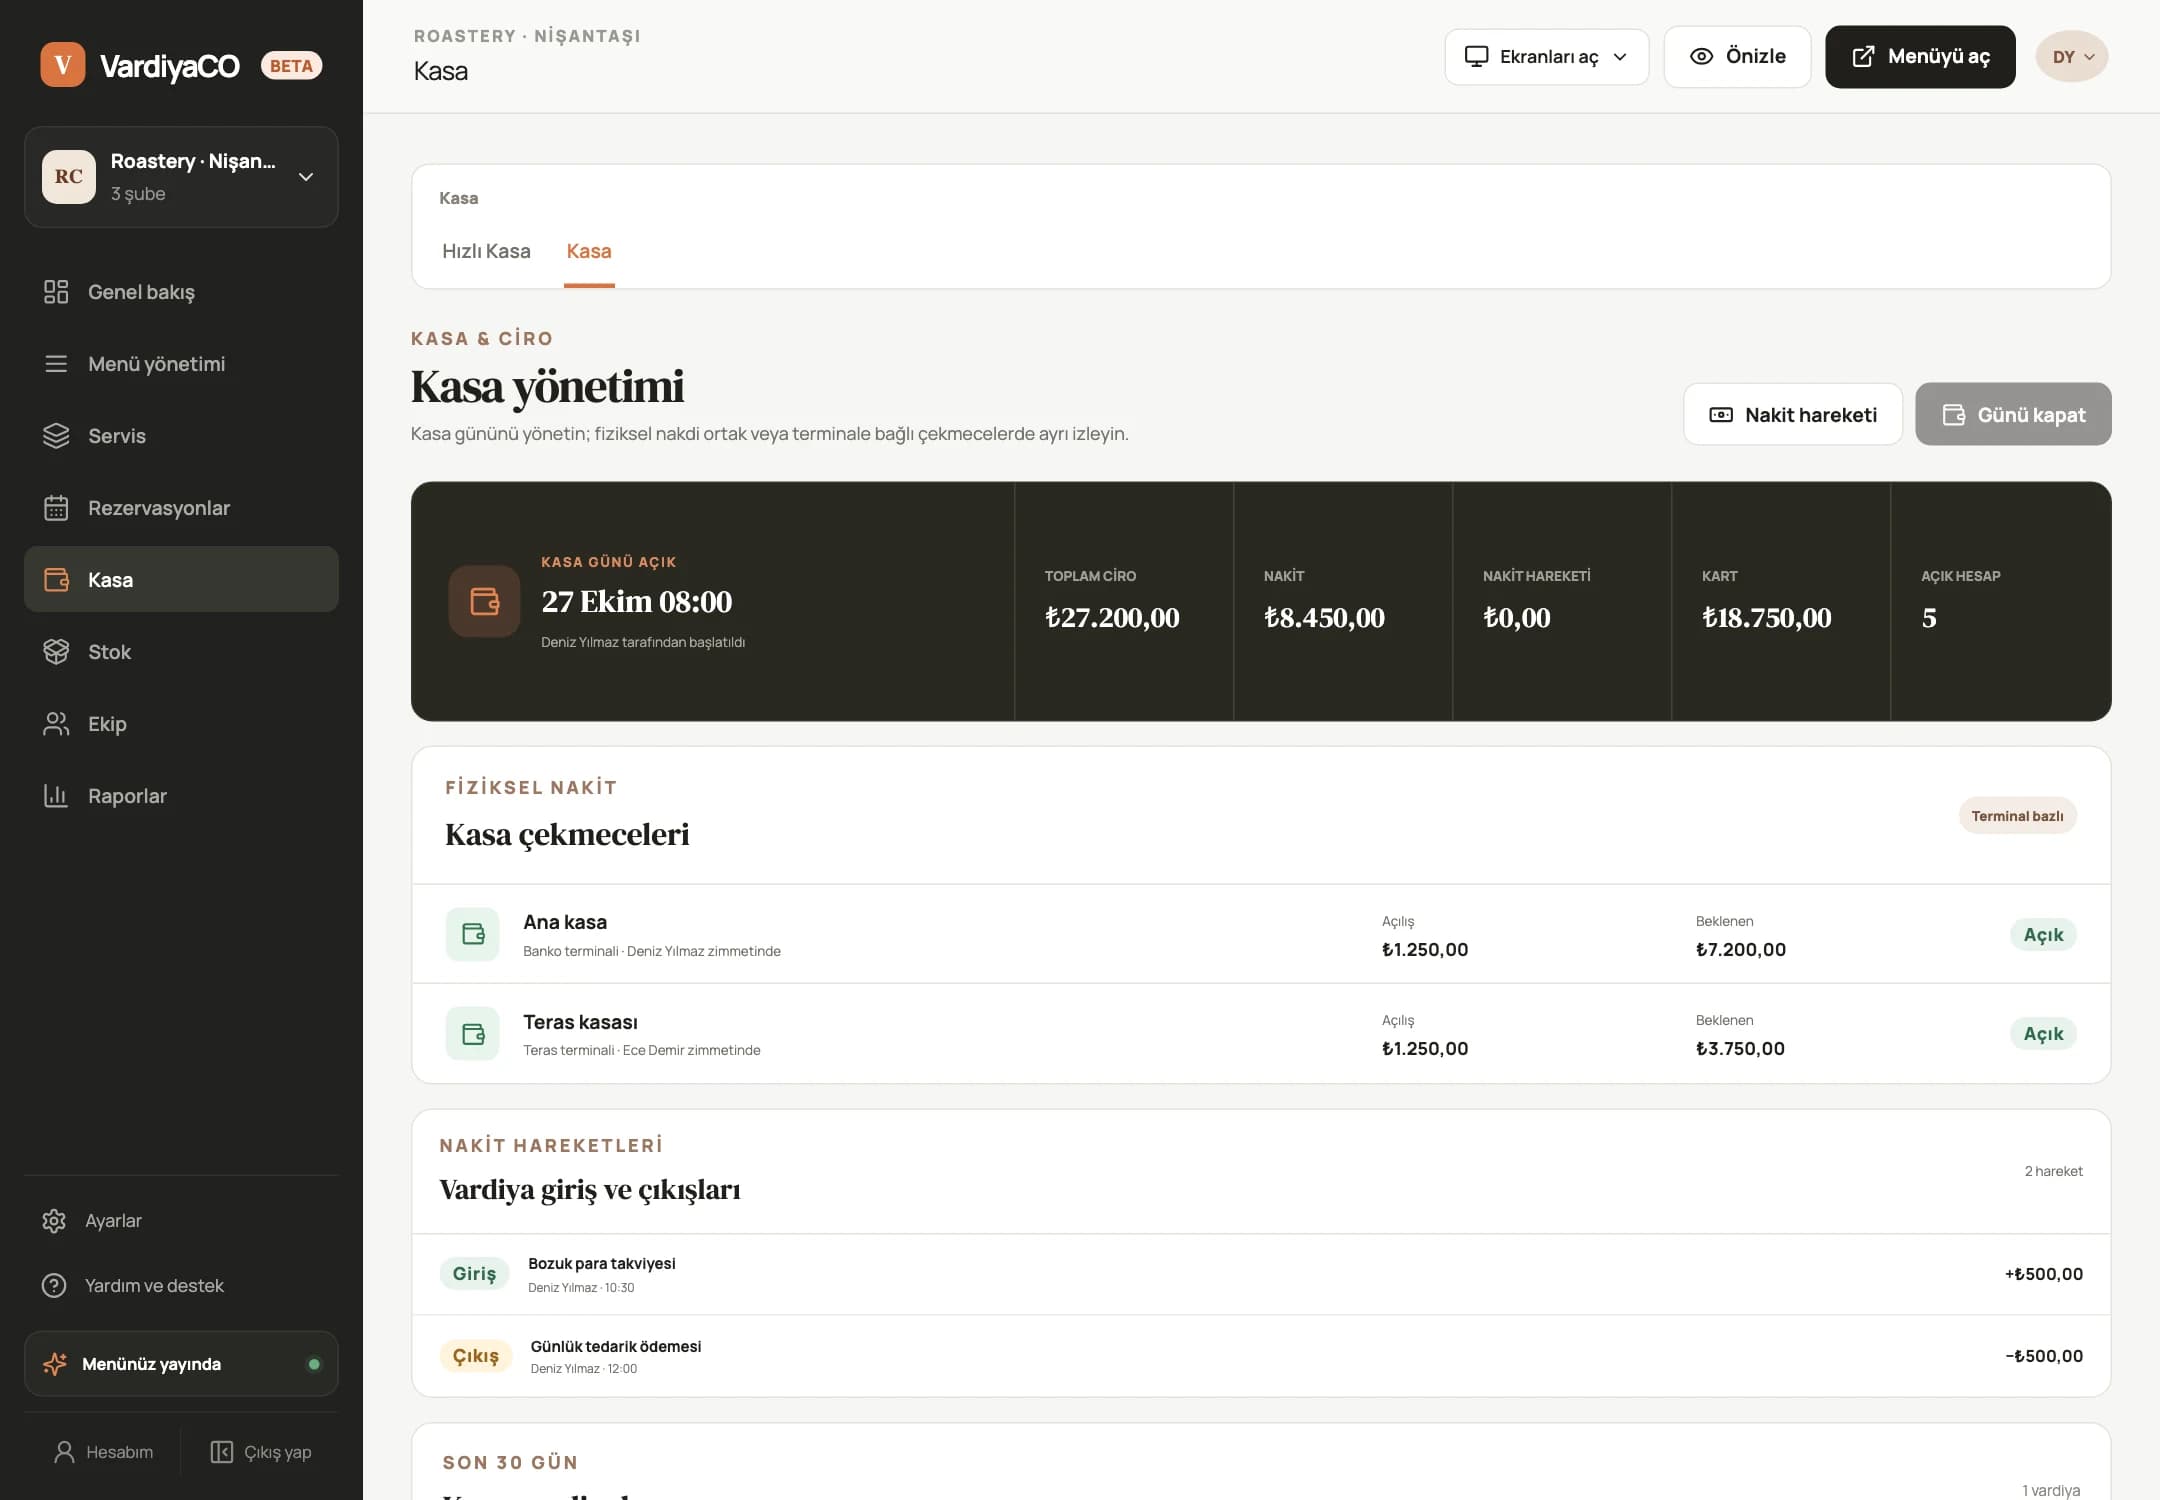Image resolution: width=2160 pixels, height=1500 pixels.
Task: Select the Teras kasası row title
Action: click(x=580, y=1022)
